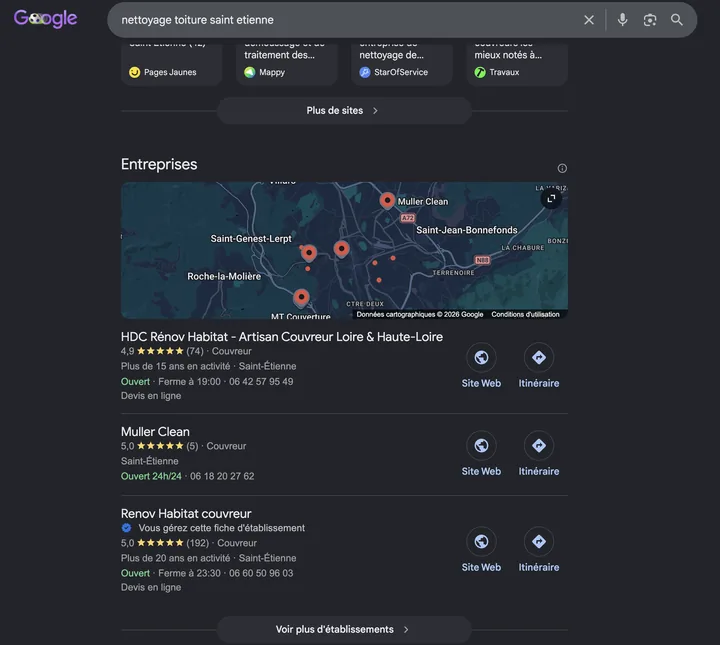Get Itinéraire for Muller Clean
Viewport: 720px width, 645px height.
coord(539,454)
